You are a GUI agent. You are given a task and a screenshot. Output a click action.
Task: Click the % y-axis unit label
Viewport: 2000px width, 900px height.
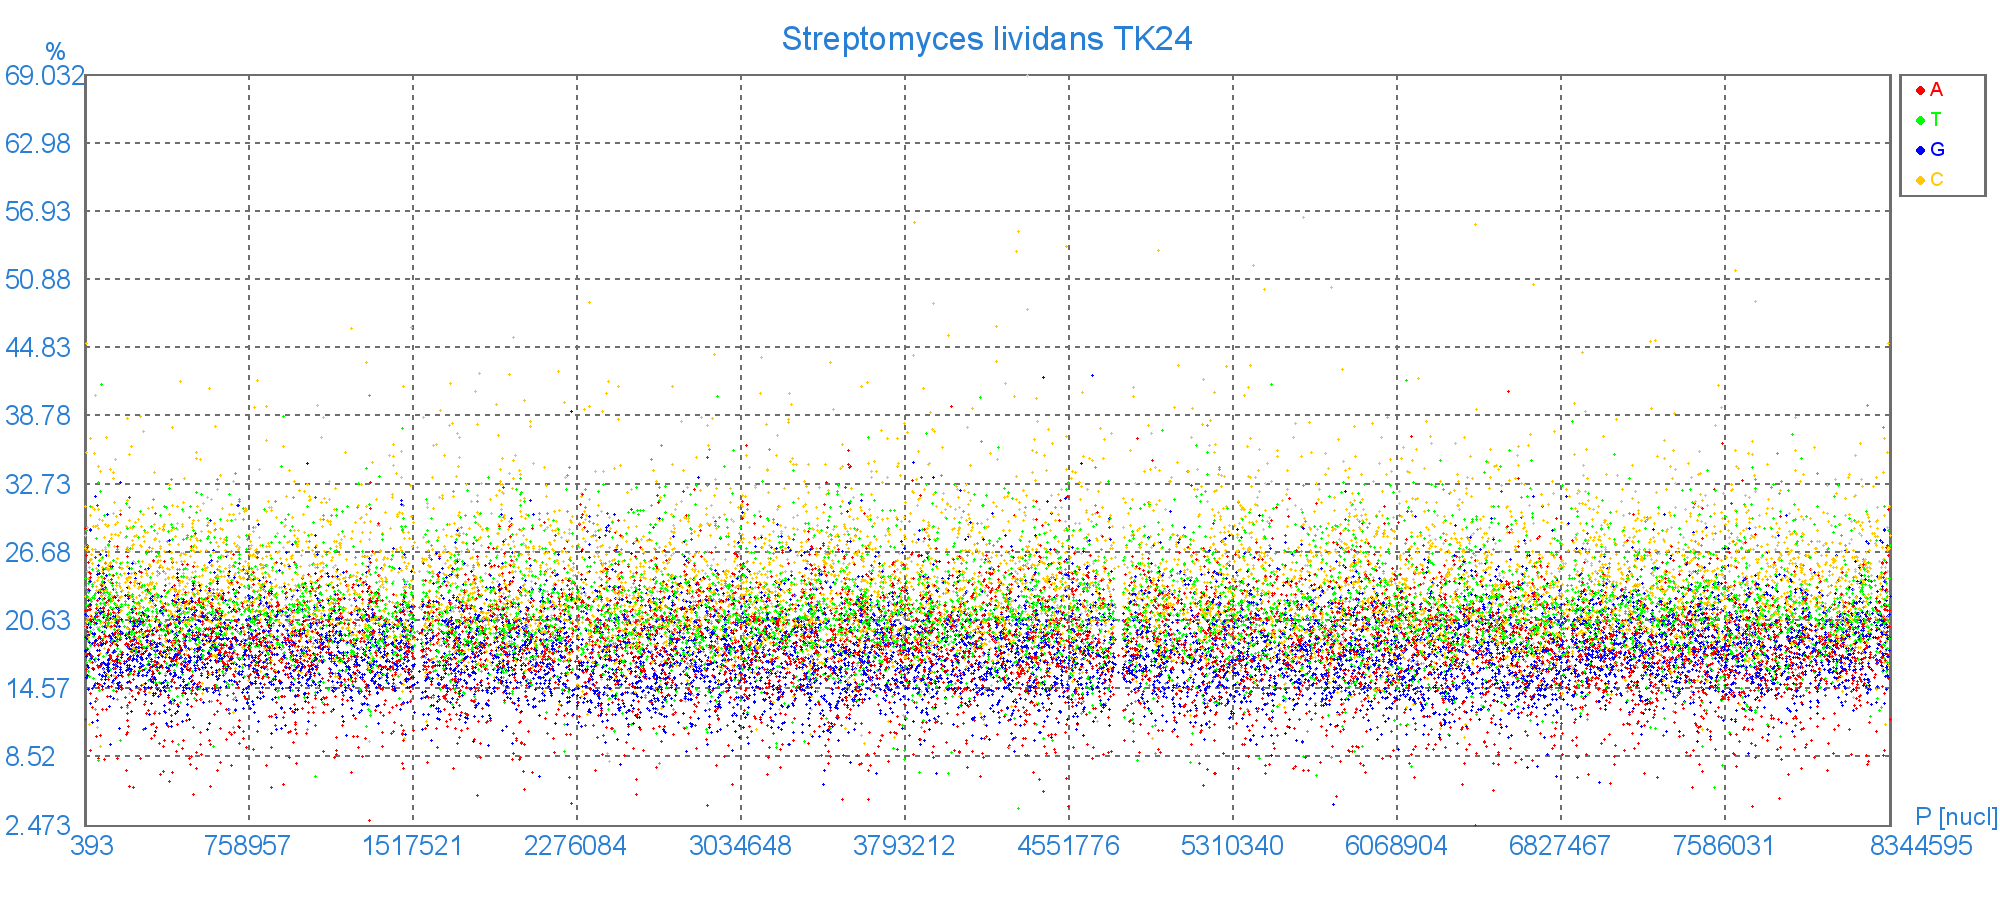(55, 52)
